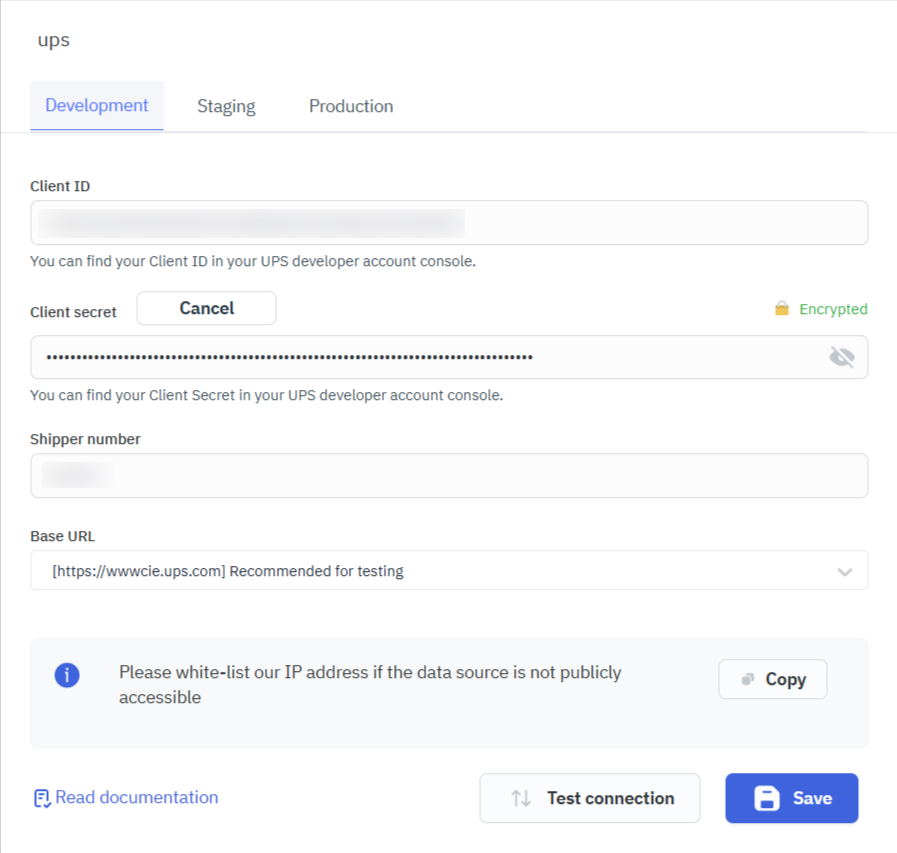Copy the IP address

(773, 679)
